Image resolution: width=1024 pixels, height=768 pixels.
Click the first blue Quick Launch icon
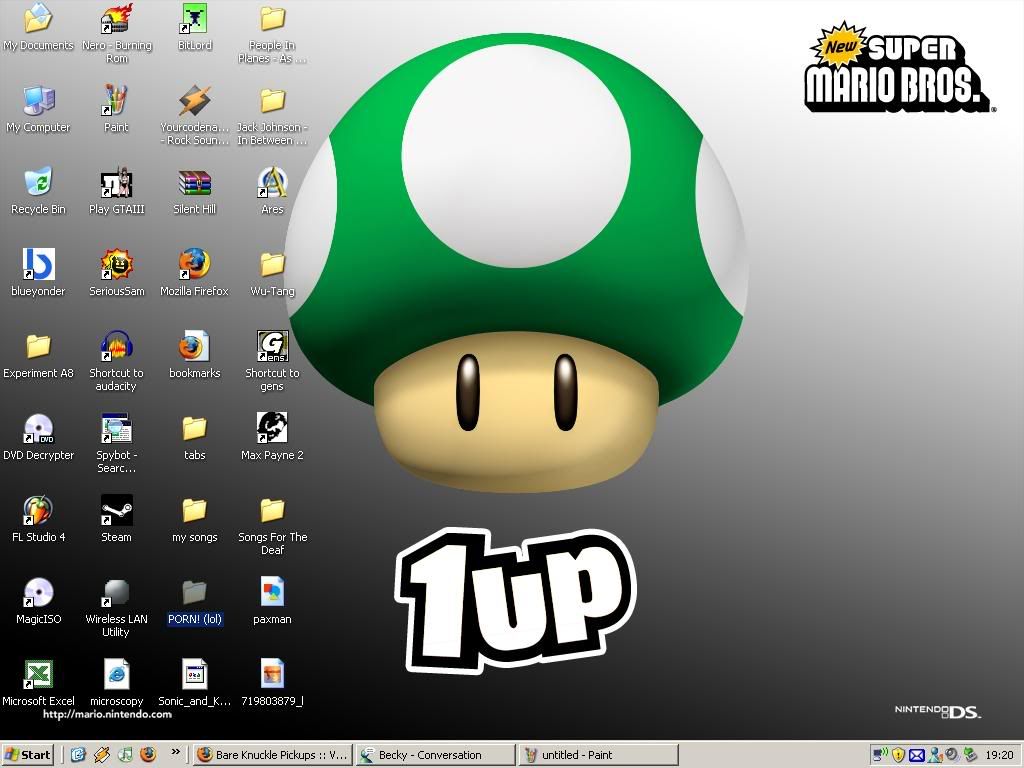click(x=78, y=754)
